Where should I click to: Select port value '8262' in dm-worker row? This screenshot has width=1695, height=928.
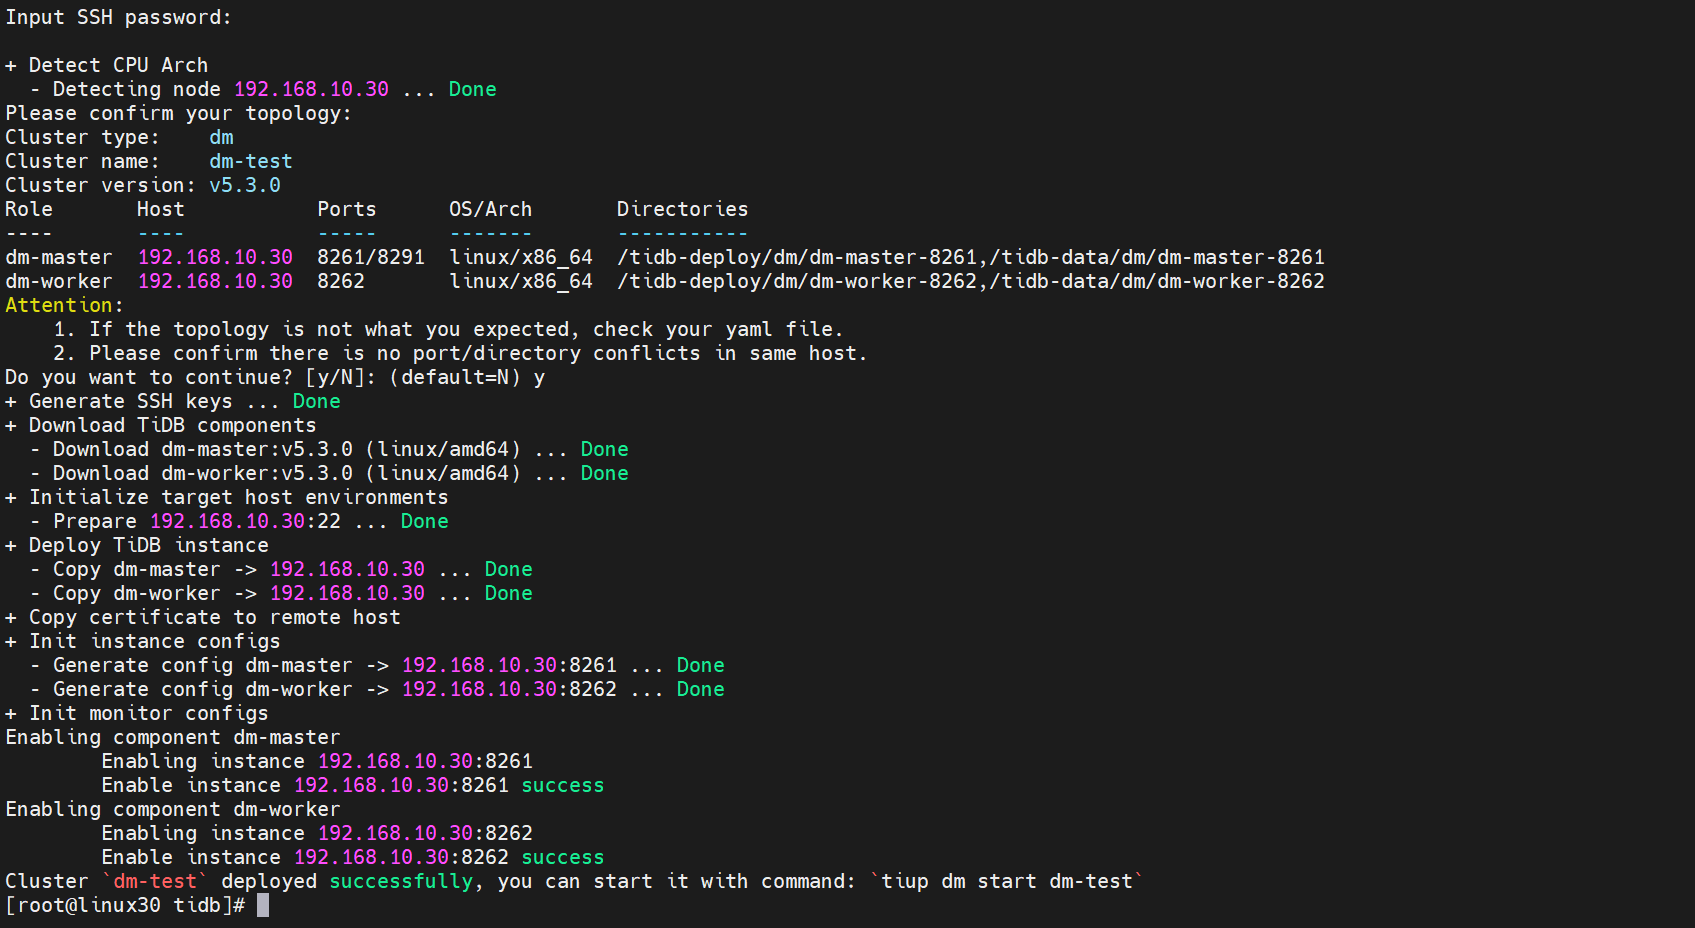click(341, 281)
